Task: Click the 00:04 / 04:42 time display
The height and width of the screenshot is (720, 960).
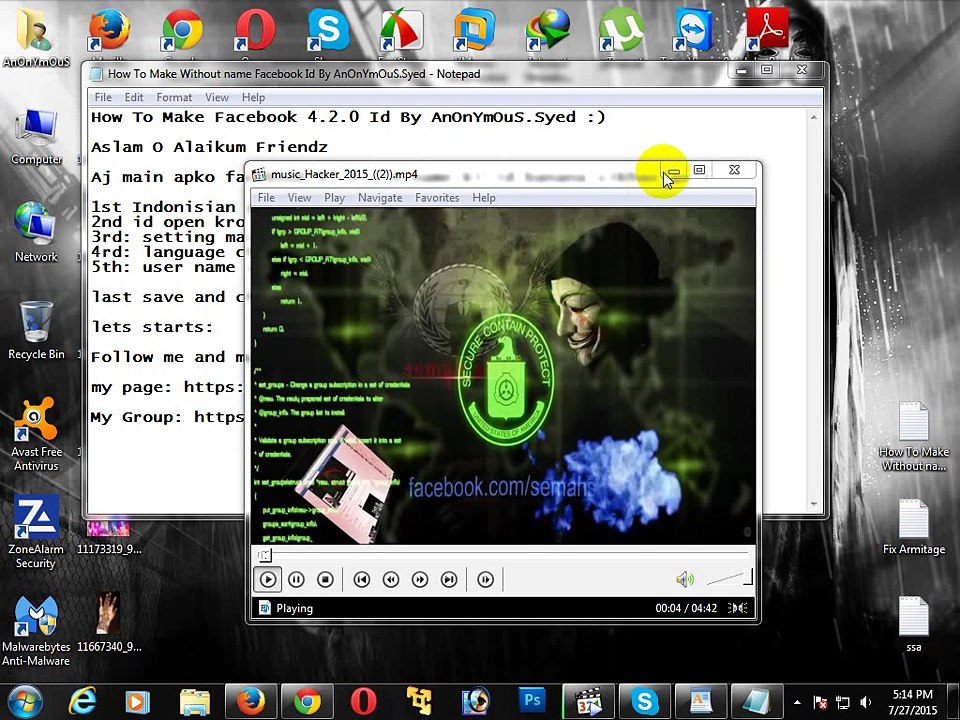Action: tap(686, 609)
